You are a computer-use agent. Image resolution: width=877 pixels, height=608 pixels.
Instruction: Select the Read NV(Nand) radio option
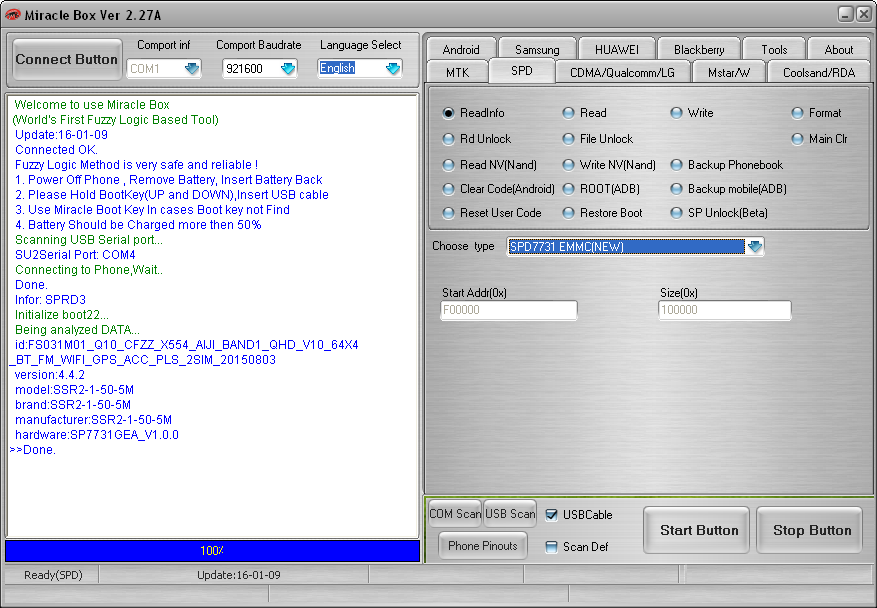[x=489, y=165]
